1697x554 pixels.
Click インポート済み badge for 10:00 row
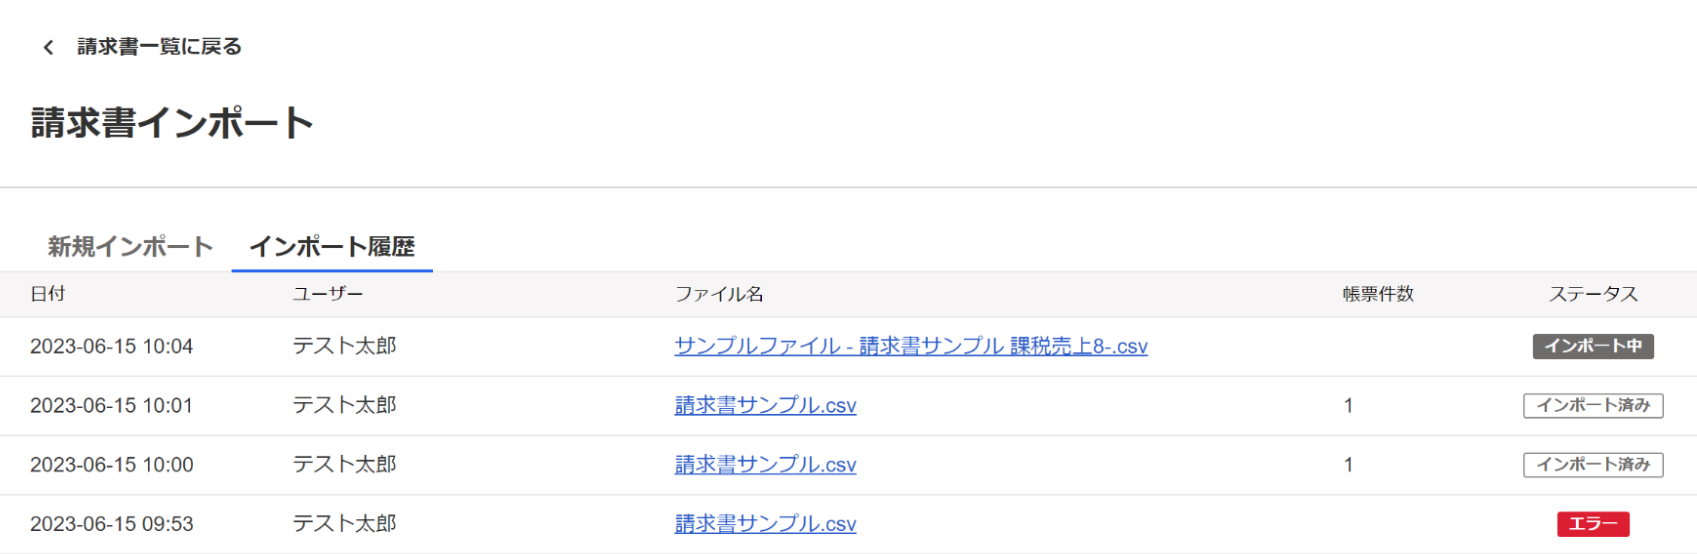click(1593, 464)
